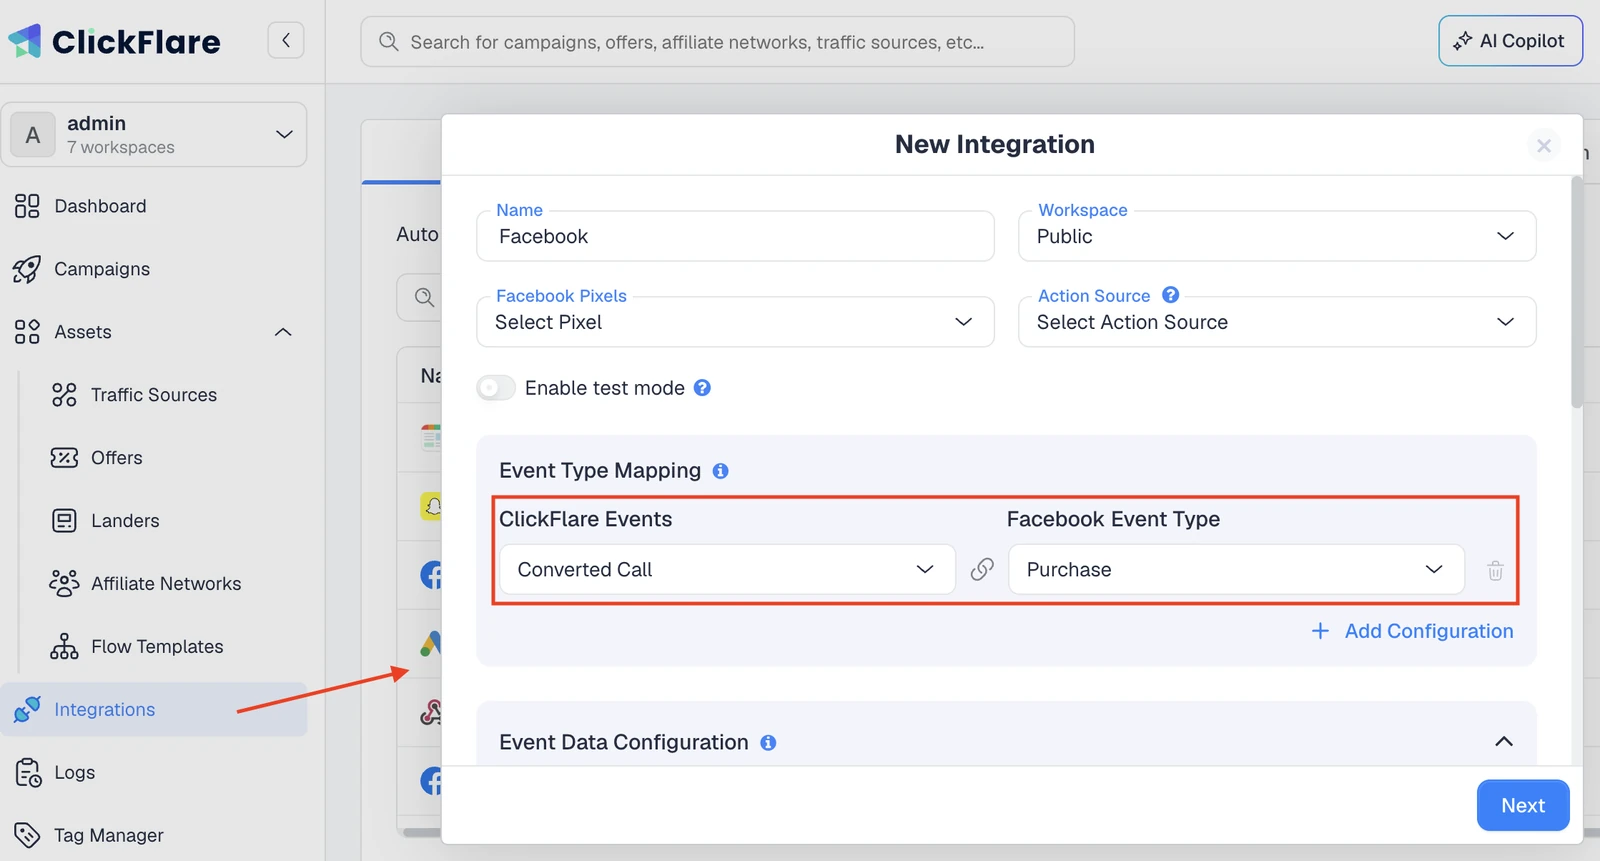The height and width of the screenshot is (861, 1600).
Task: Open the Facebook Event Type Purchase dropdown
Action: (1236, 569)
